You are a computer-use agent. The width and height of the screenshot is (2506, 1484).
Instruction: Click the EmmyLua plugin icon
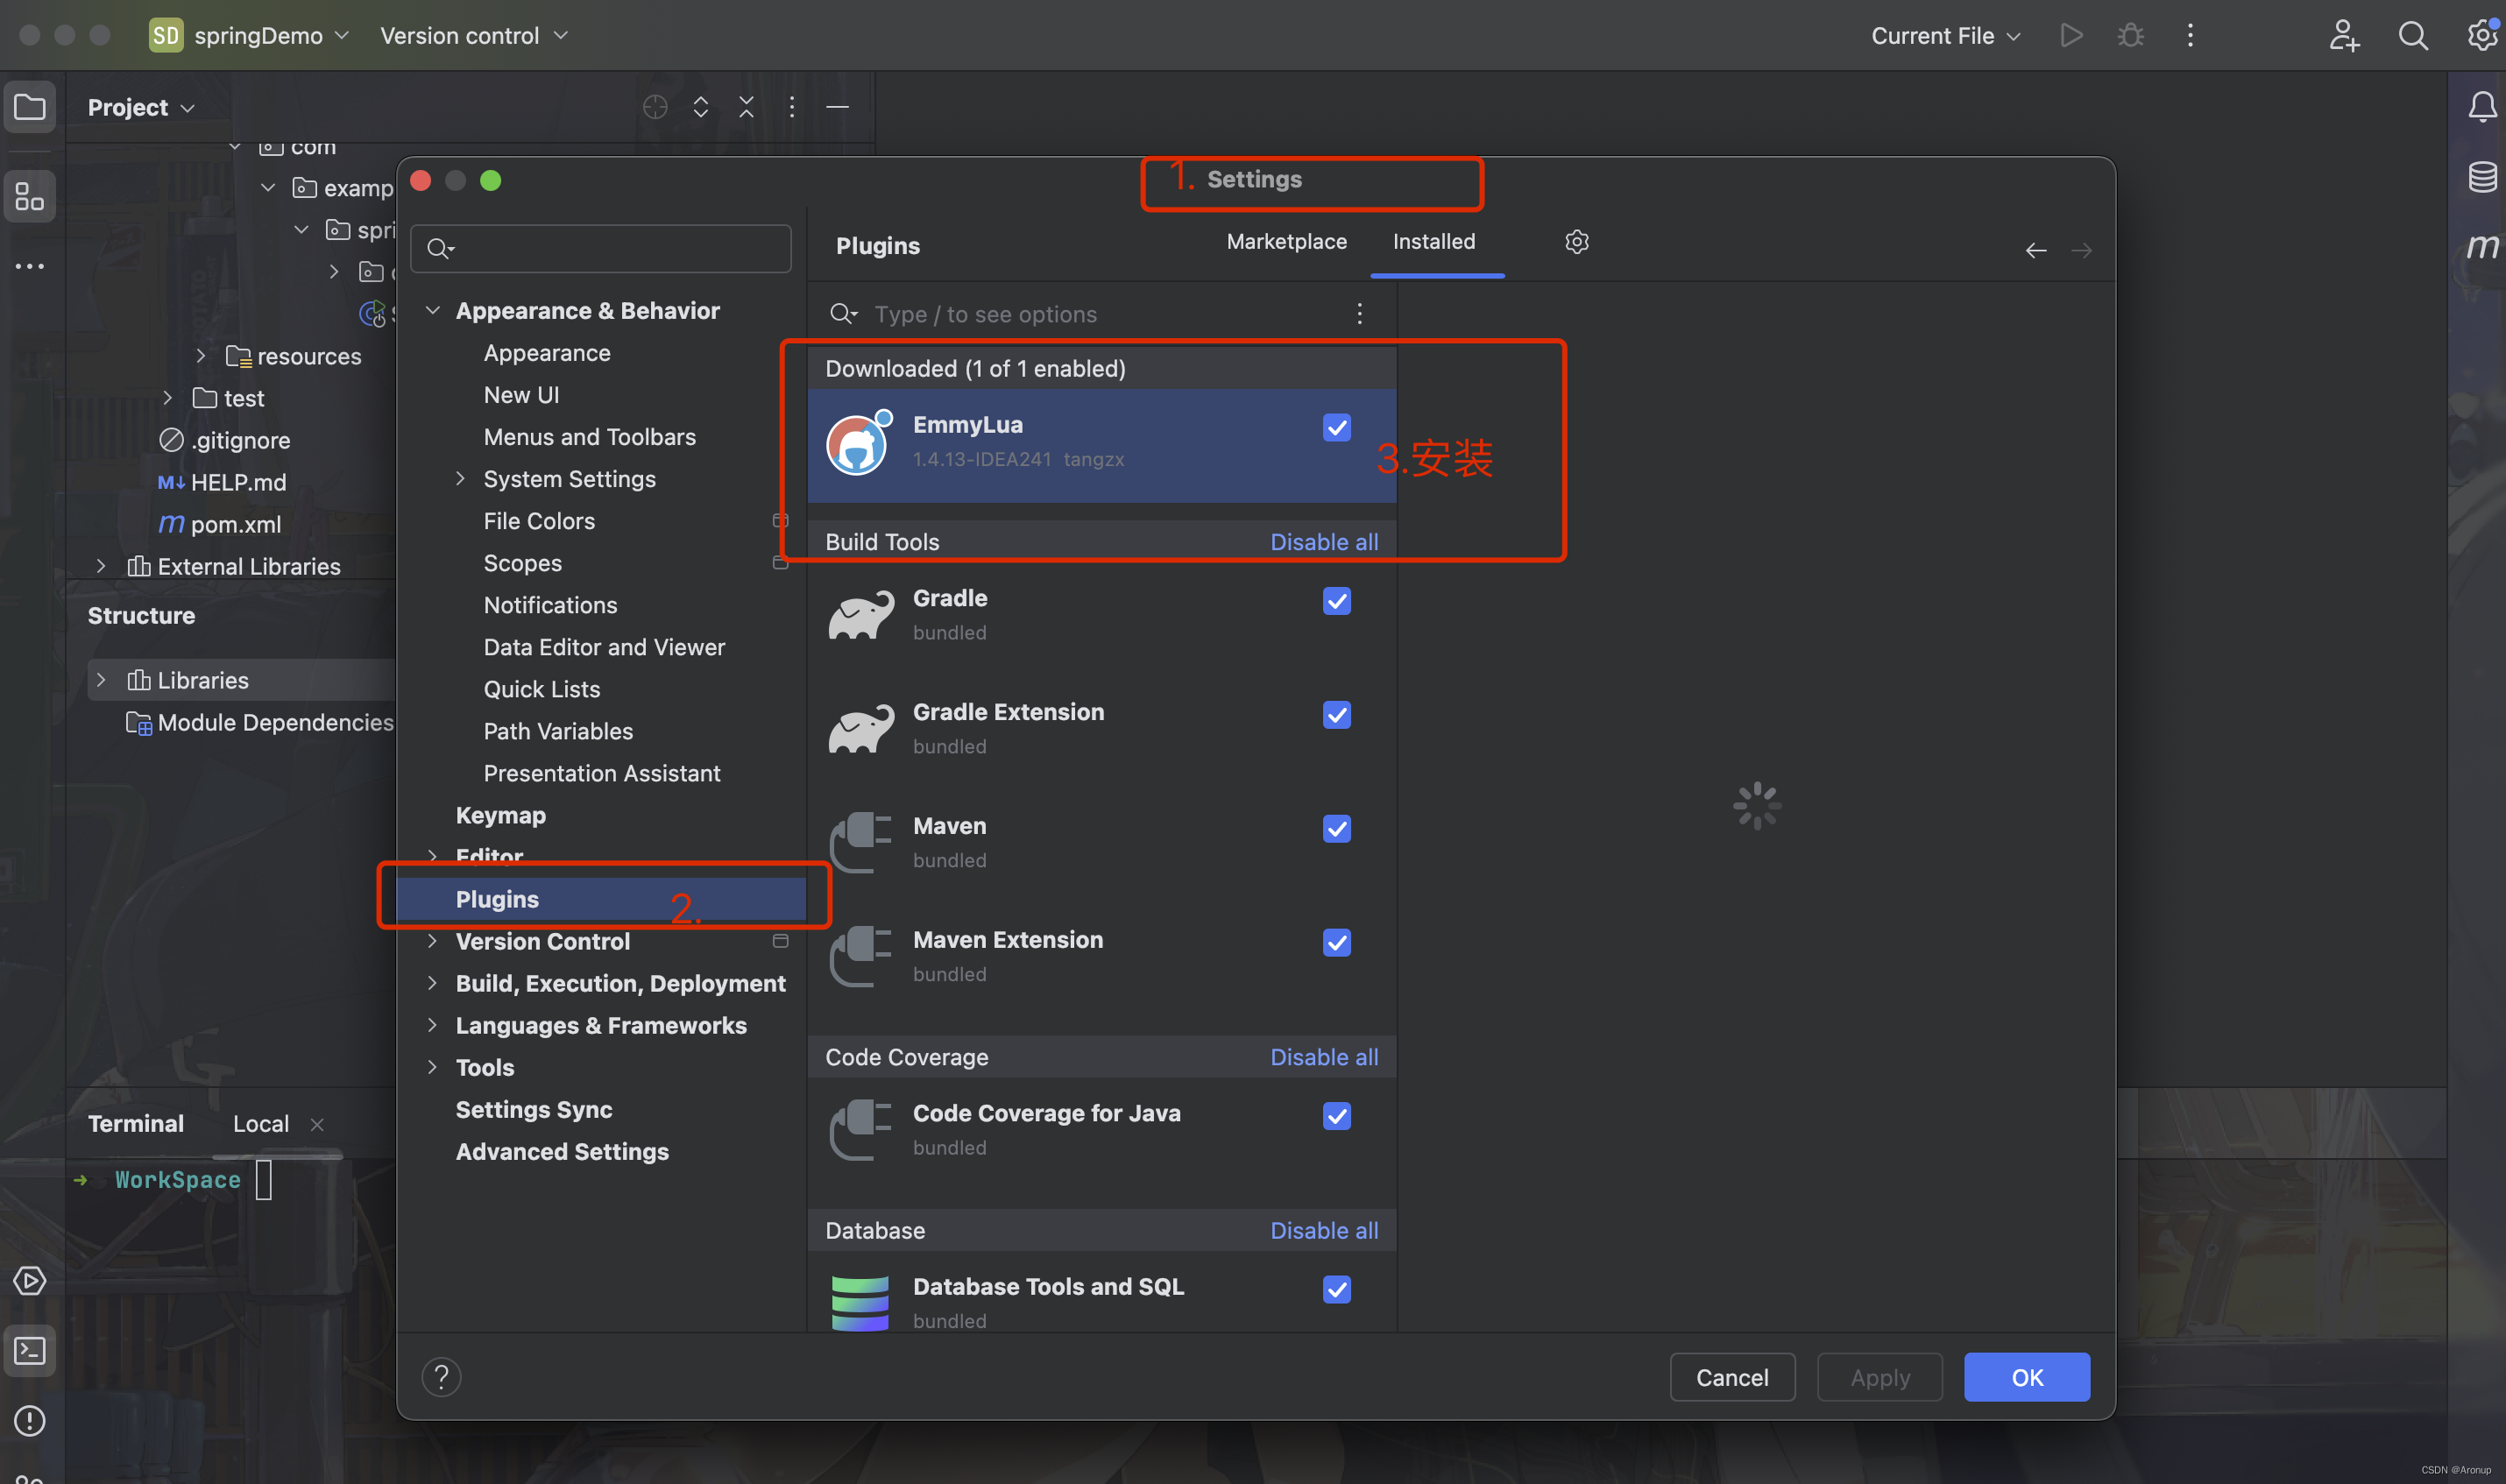pos(857,444)
